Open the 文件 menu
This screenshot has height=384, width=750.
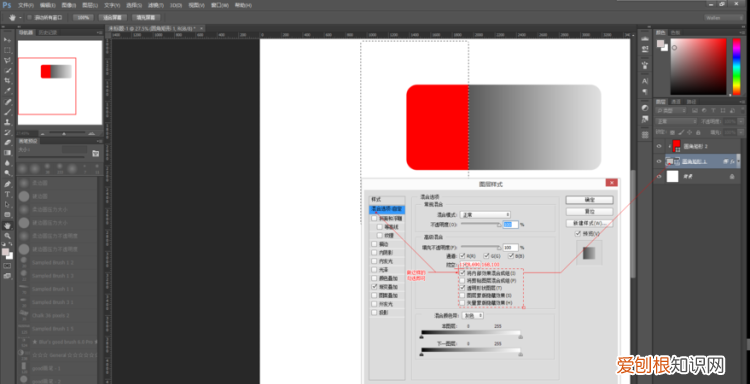coord(25,5)
